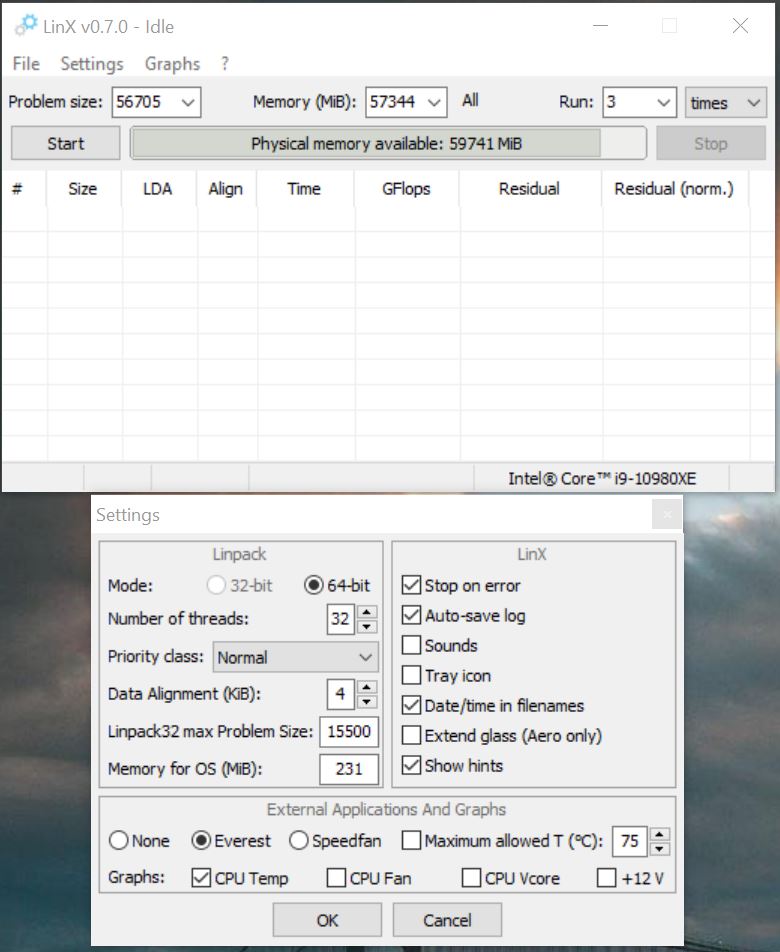The width and height of the screenshot is (780, 952).
Task: Toggle the Show hints checkbox
Action: coord(412,765)
